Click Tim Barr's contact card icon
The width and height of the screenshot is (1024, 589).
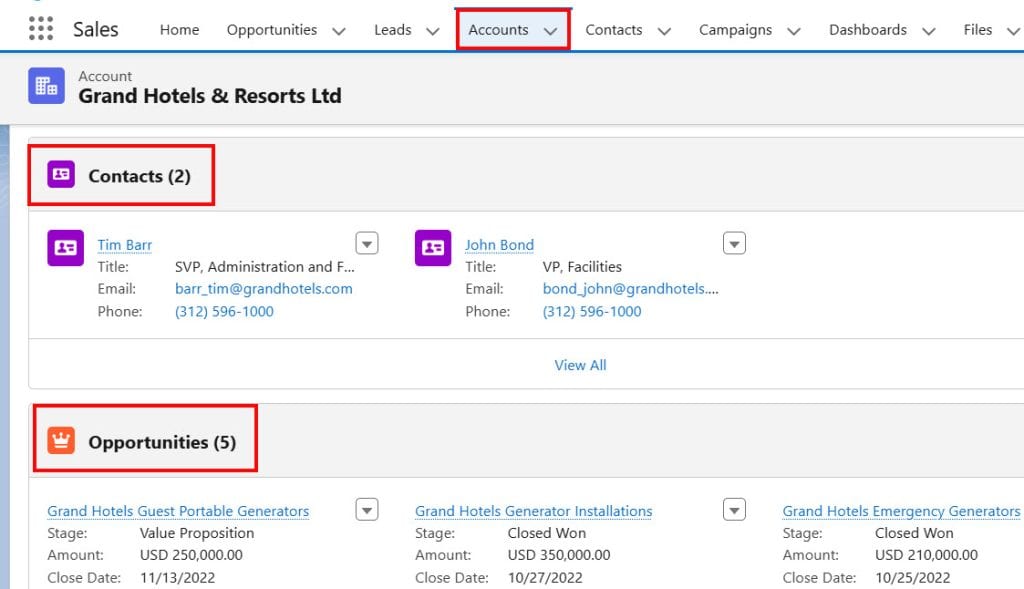65,248
